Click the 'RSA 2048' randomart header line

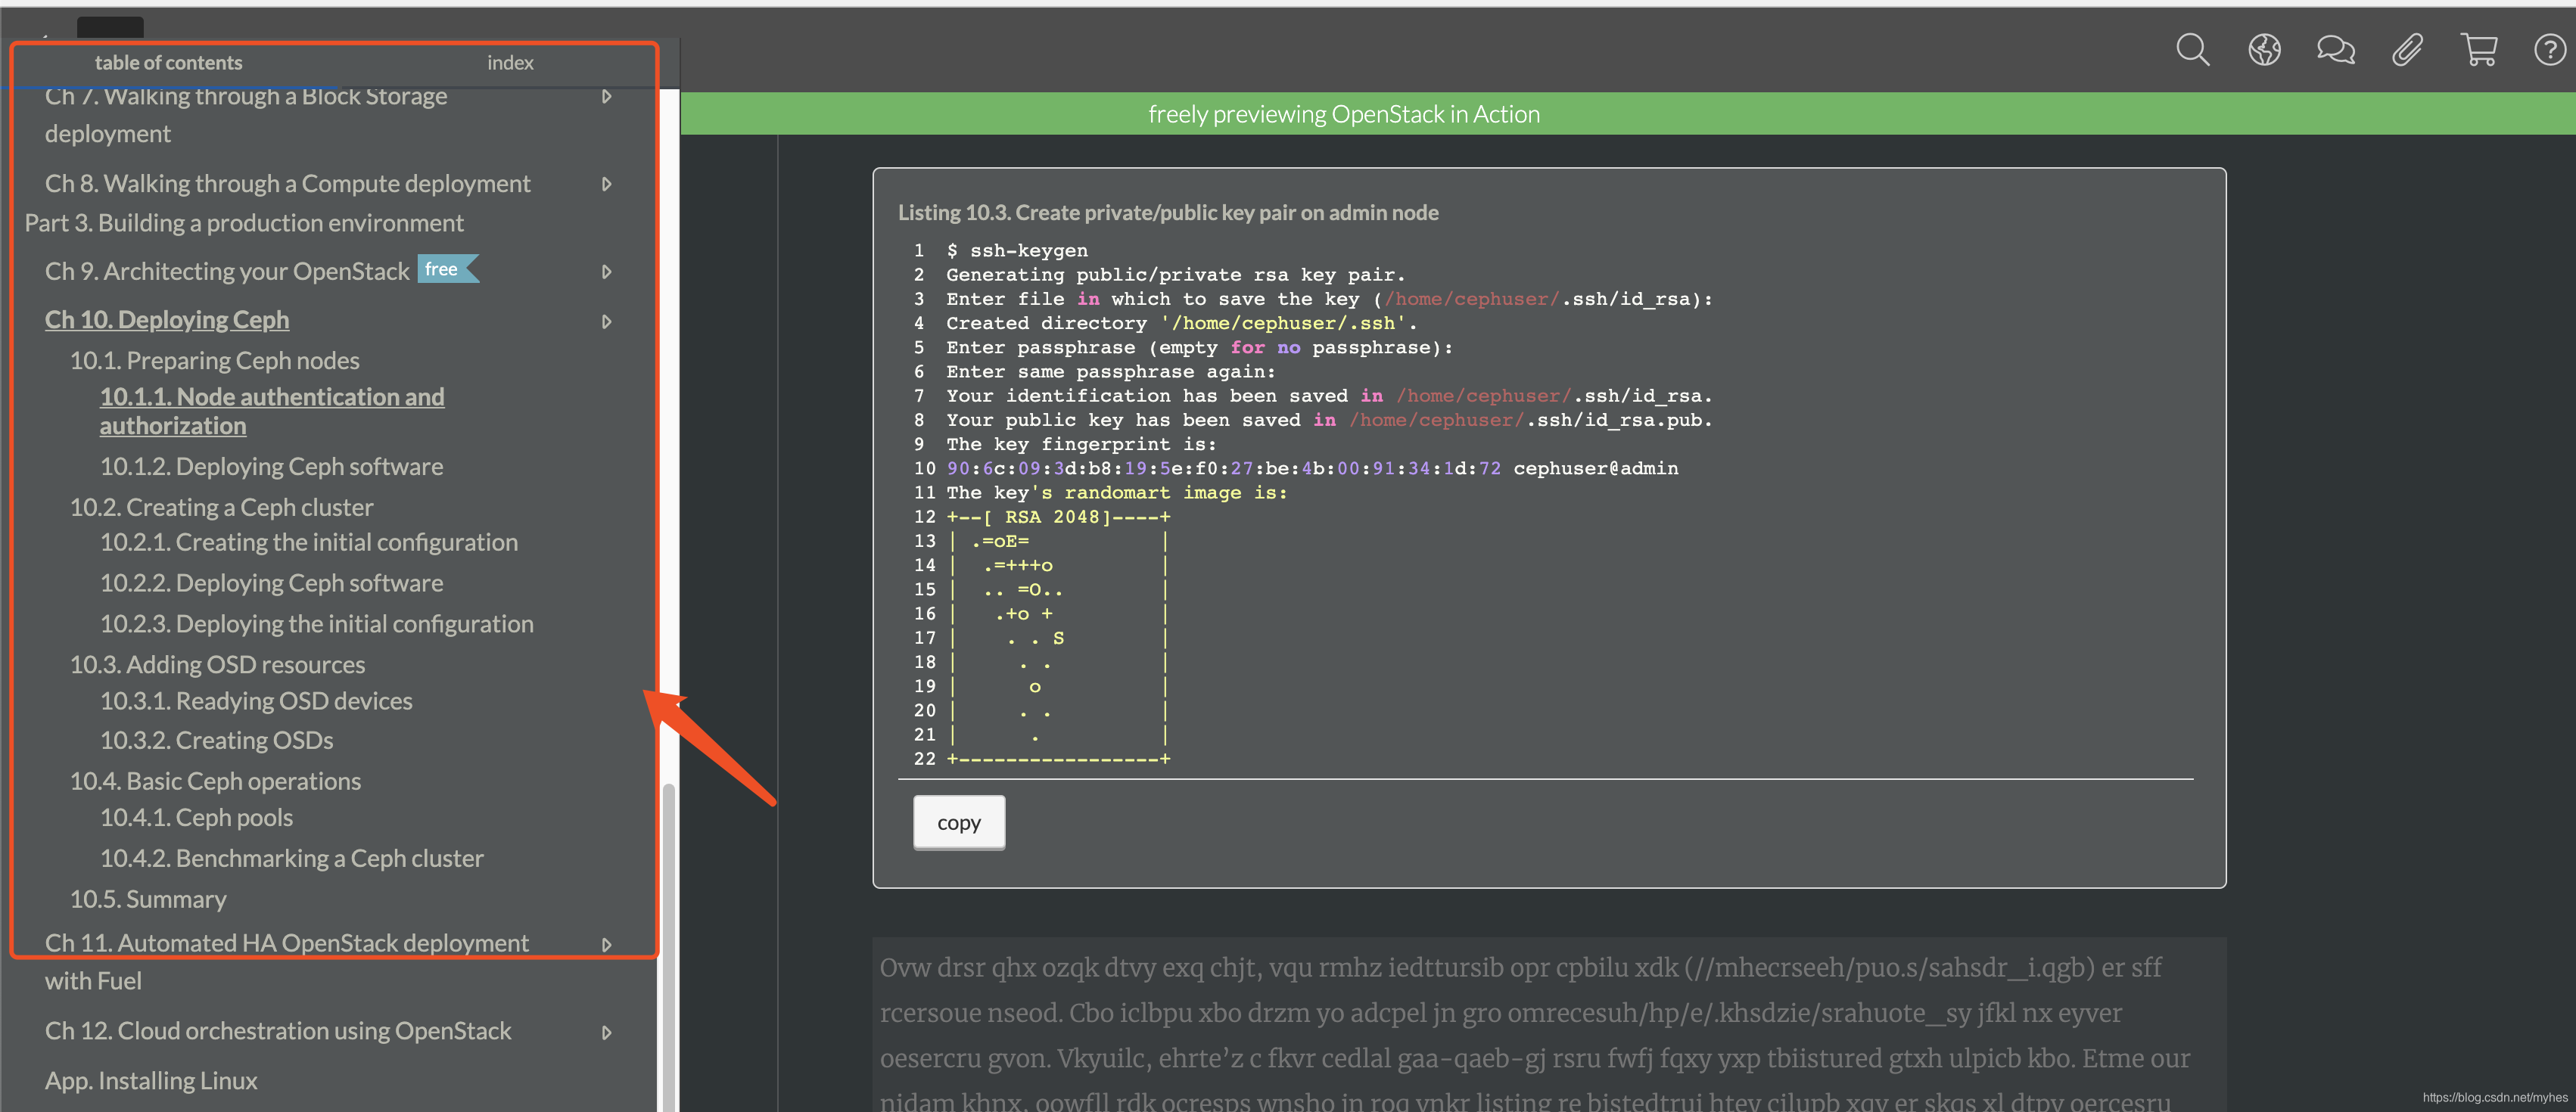tap(1058, 517)
